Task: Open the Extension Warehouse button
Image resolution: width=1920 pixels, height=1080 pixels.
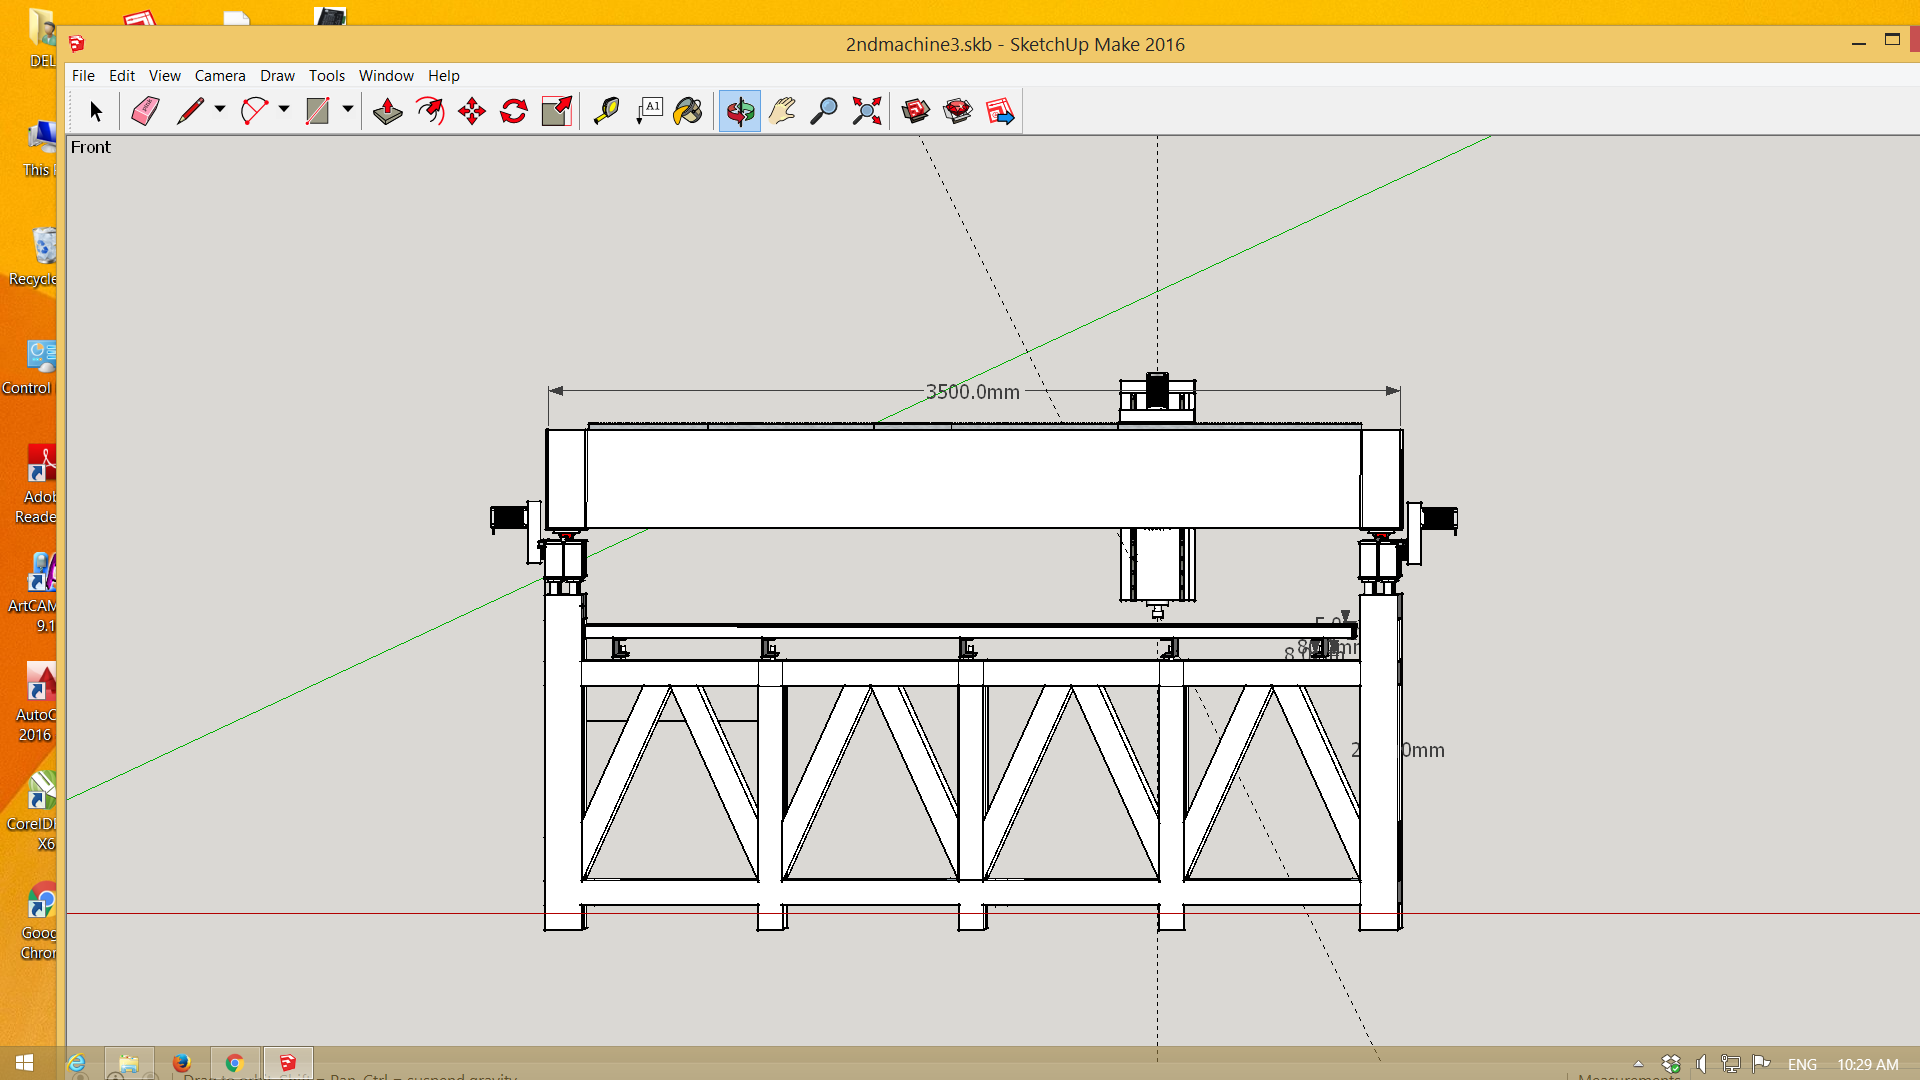Action: tap(957, 111)
